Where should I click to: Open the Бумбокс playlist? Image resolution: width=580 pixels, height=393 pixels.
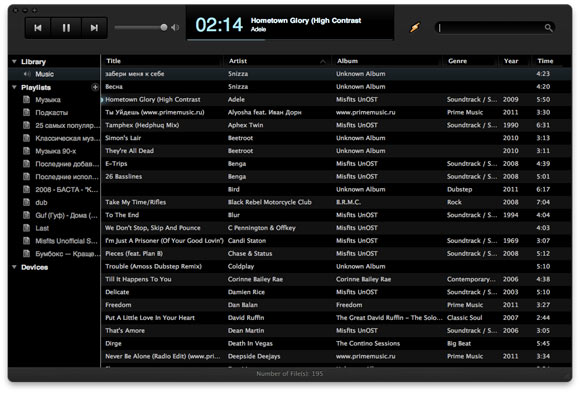[54, 254]
